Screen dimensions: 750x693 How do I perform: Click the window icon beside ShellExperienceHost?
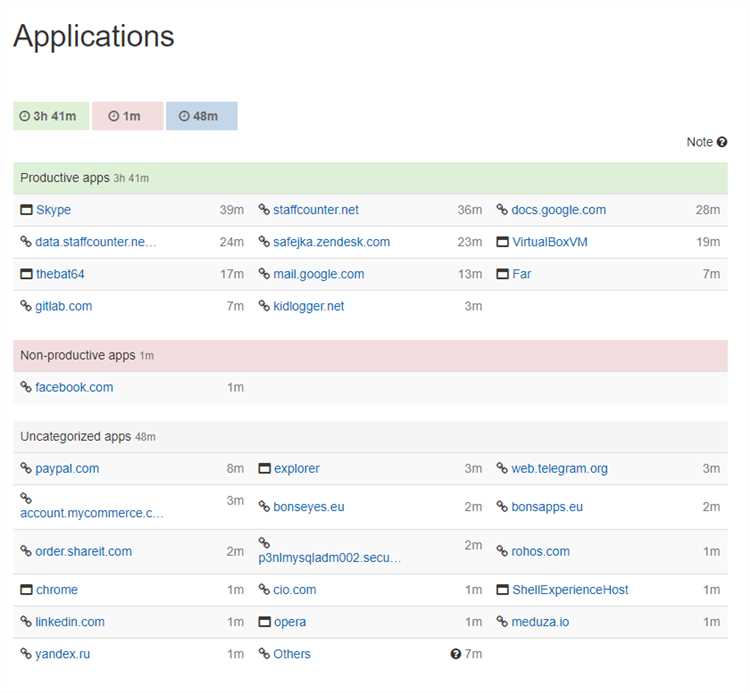tap(502, 590)
